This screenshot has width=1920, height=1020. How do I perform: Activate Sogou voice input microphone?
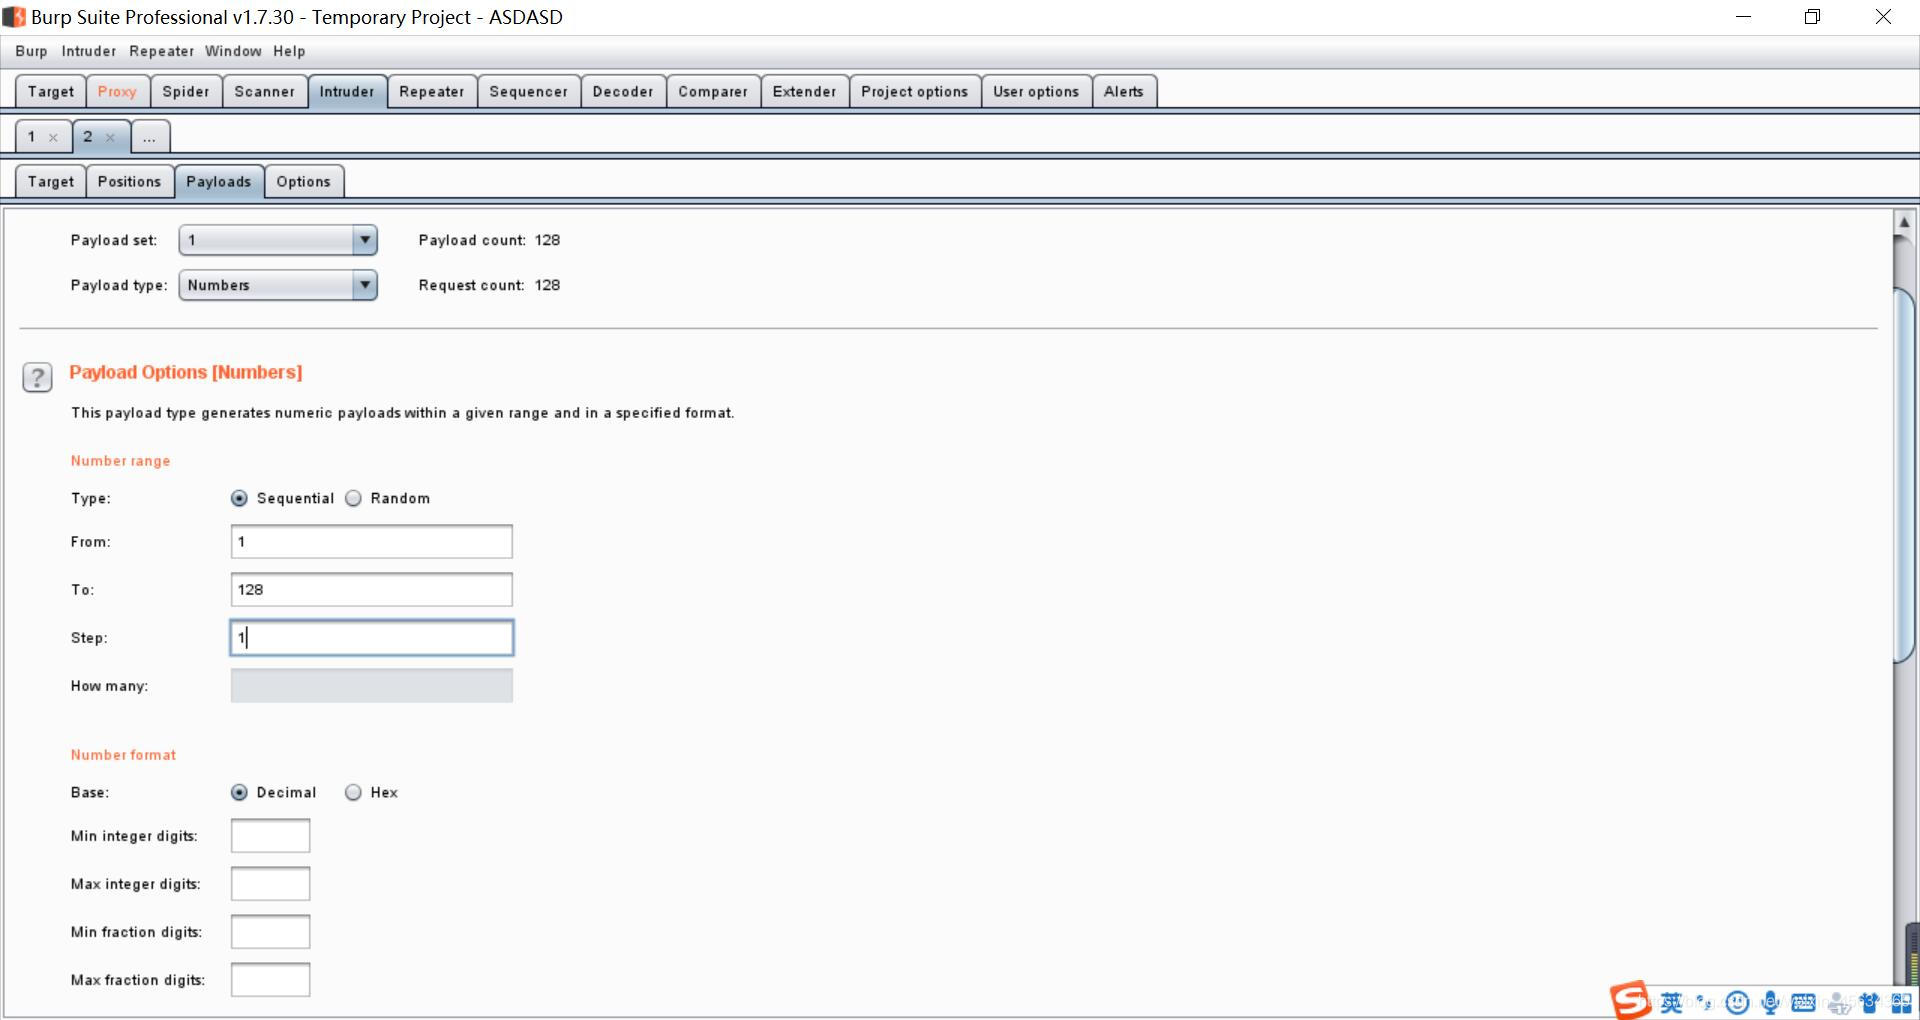tap(1770, 1002)
